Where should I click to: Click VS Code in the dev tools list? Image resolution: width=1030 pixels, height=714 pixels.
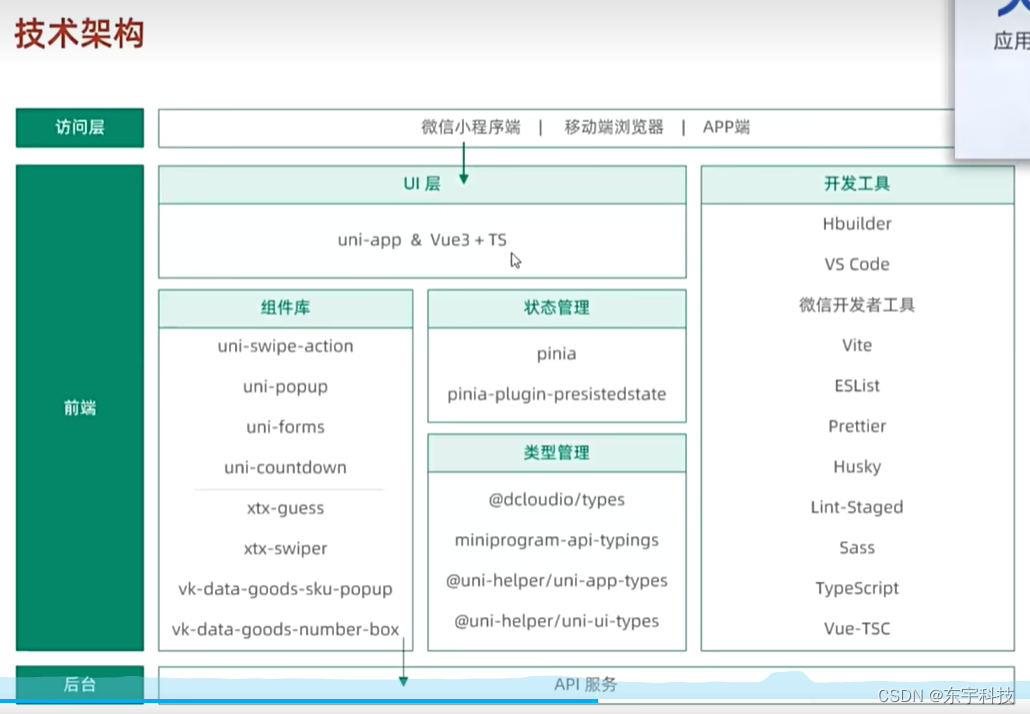pyautogui.click(x=857, y=264)
